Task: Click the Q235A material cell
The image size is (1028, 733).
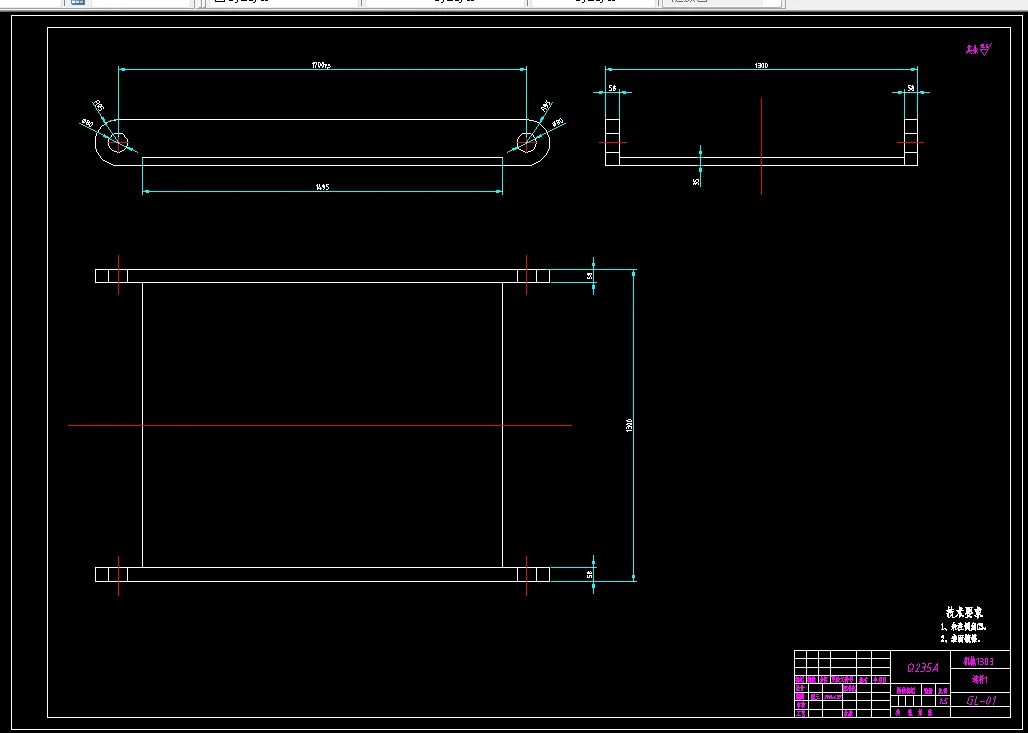Action: (922, 668)
